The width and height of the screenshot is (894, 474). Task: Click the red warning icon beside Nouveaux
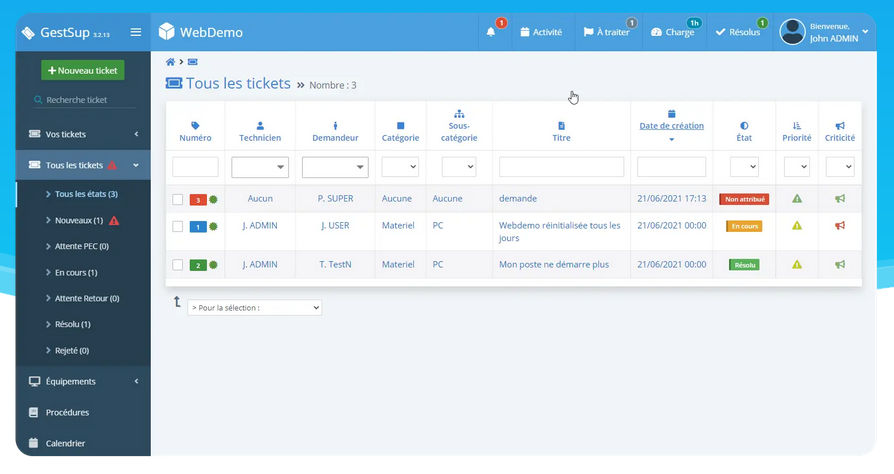[114, 220]
